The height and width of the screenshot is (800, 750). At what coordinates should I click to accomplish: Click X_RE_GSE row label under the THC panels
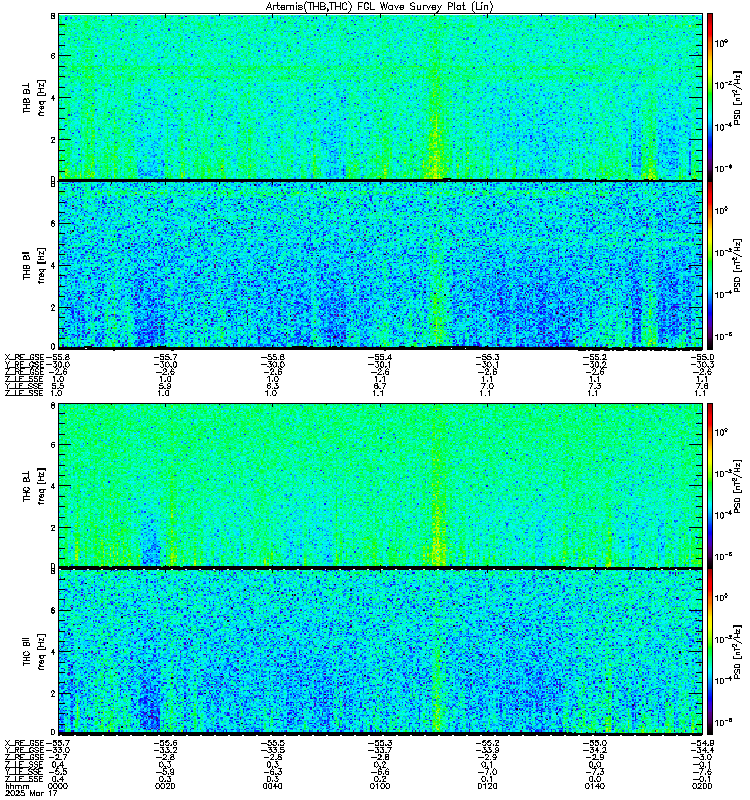click(x=24, y=743)
